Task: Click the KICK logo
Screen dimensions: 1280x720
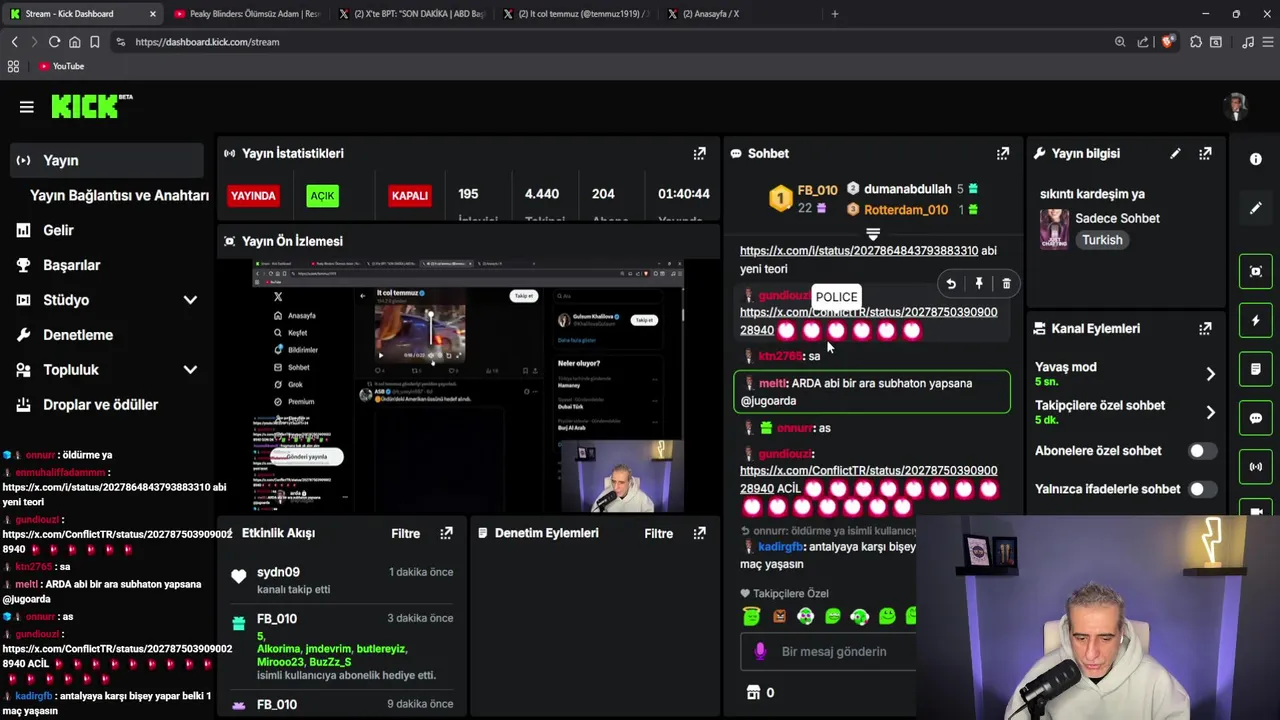Action: coord(91,106)
